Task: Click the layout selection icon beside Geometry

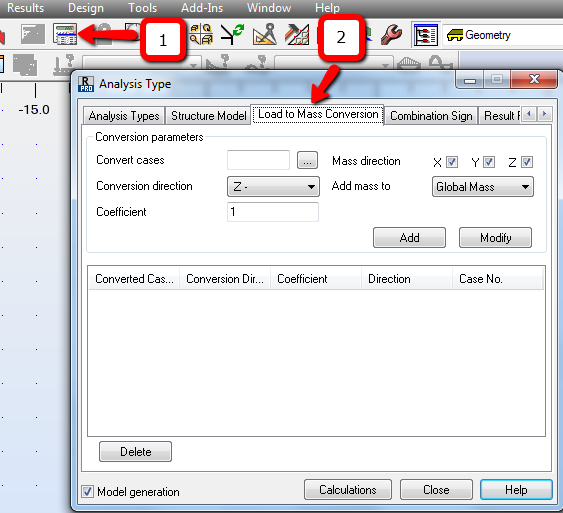Action: point(426,35)
